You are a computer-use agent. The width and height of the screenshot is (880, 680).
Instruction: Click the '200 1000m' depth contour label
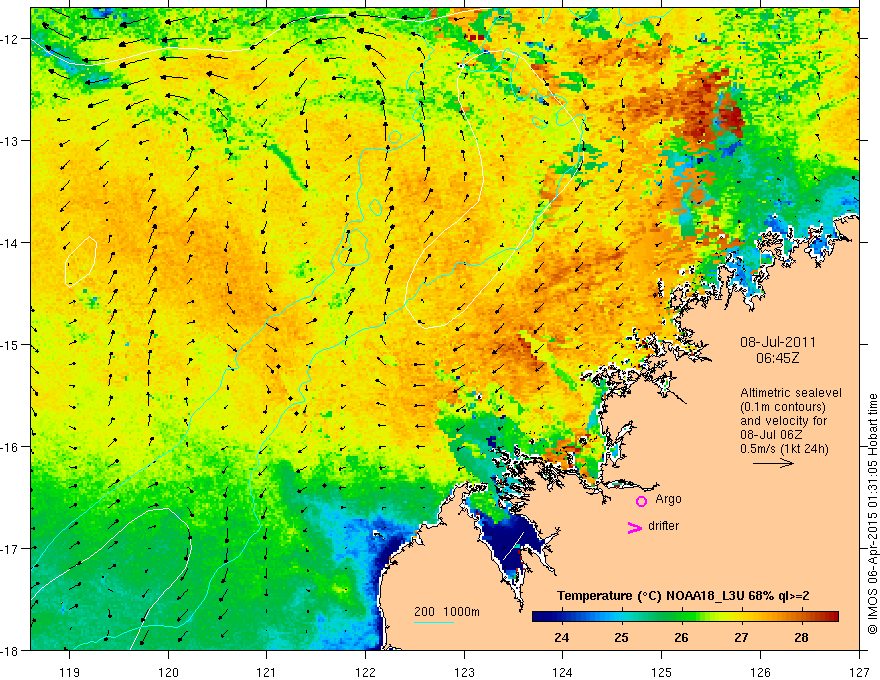[447, 612]
